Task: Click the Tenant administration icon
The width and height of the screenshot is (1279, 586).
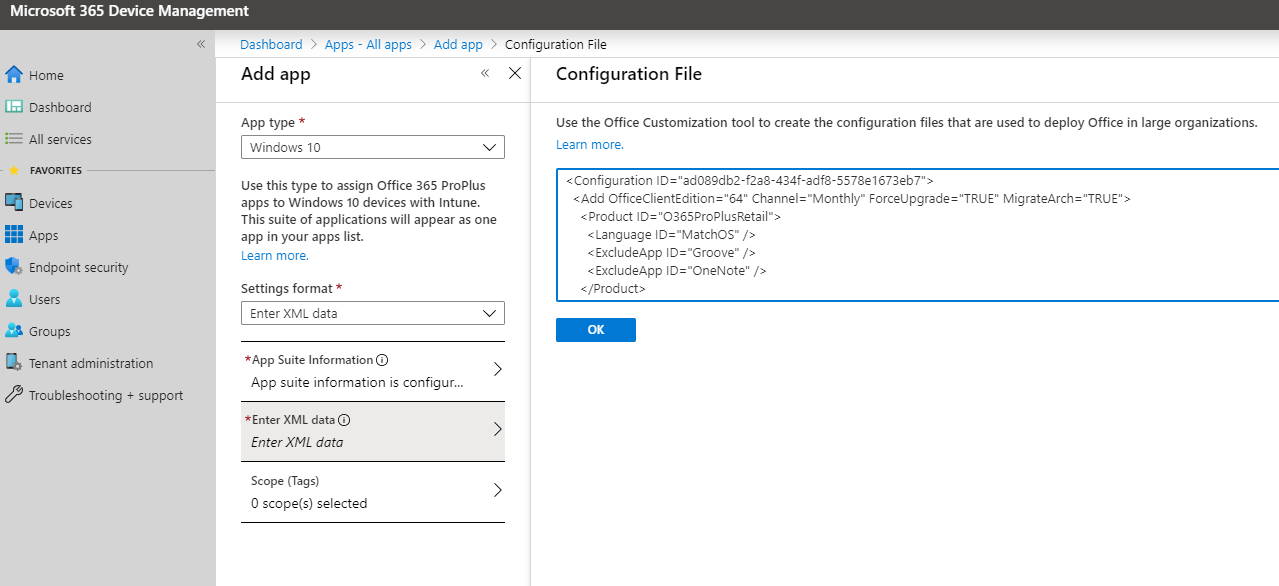Action: 14,363
